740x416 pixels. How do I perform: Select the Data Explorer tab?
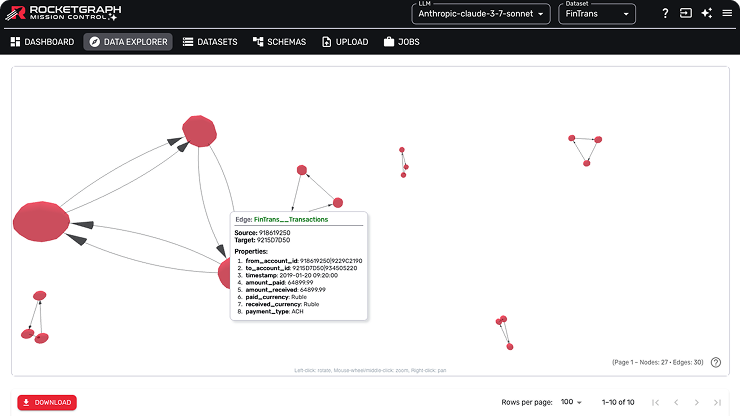coord(128,42)
